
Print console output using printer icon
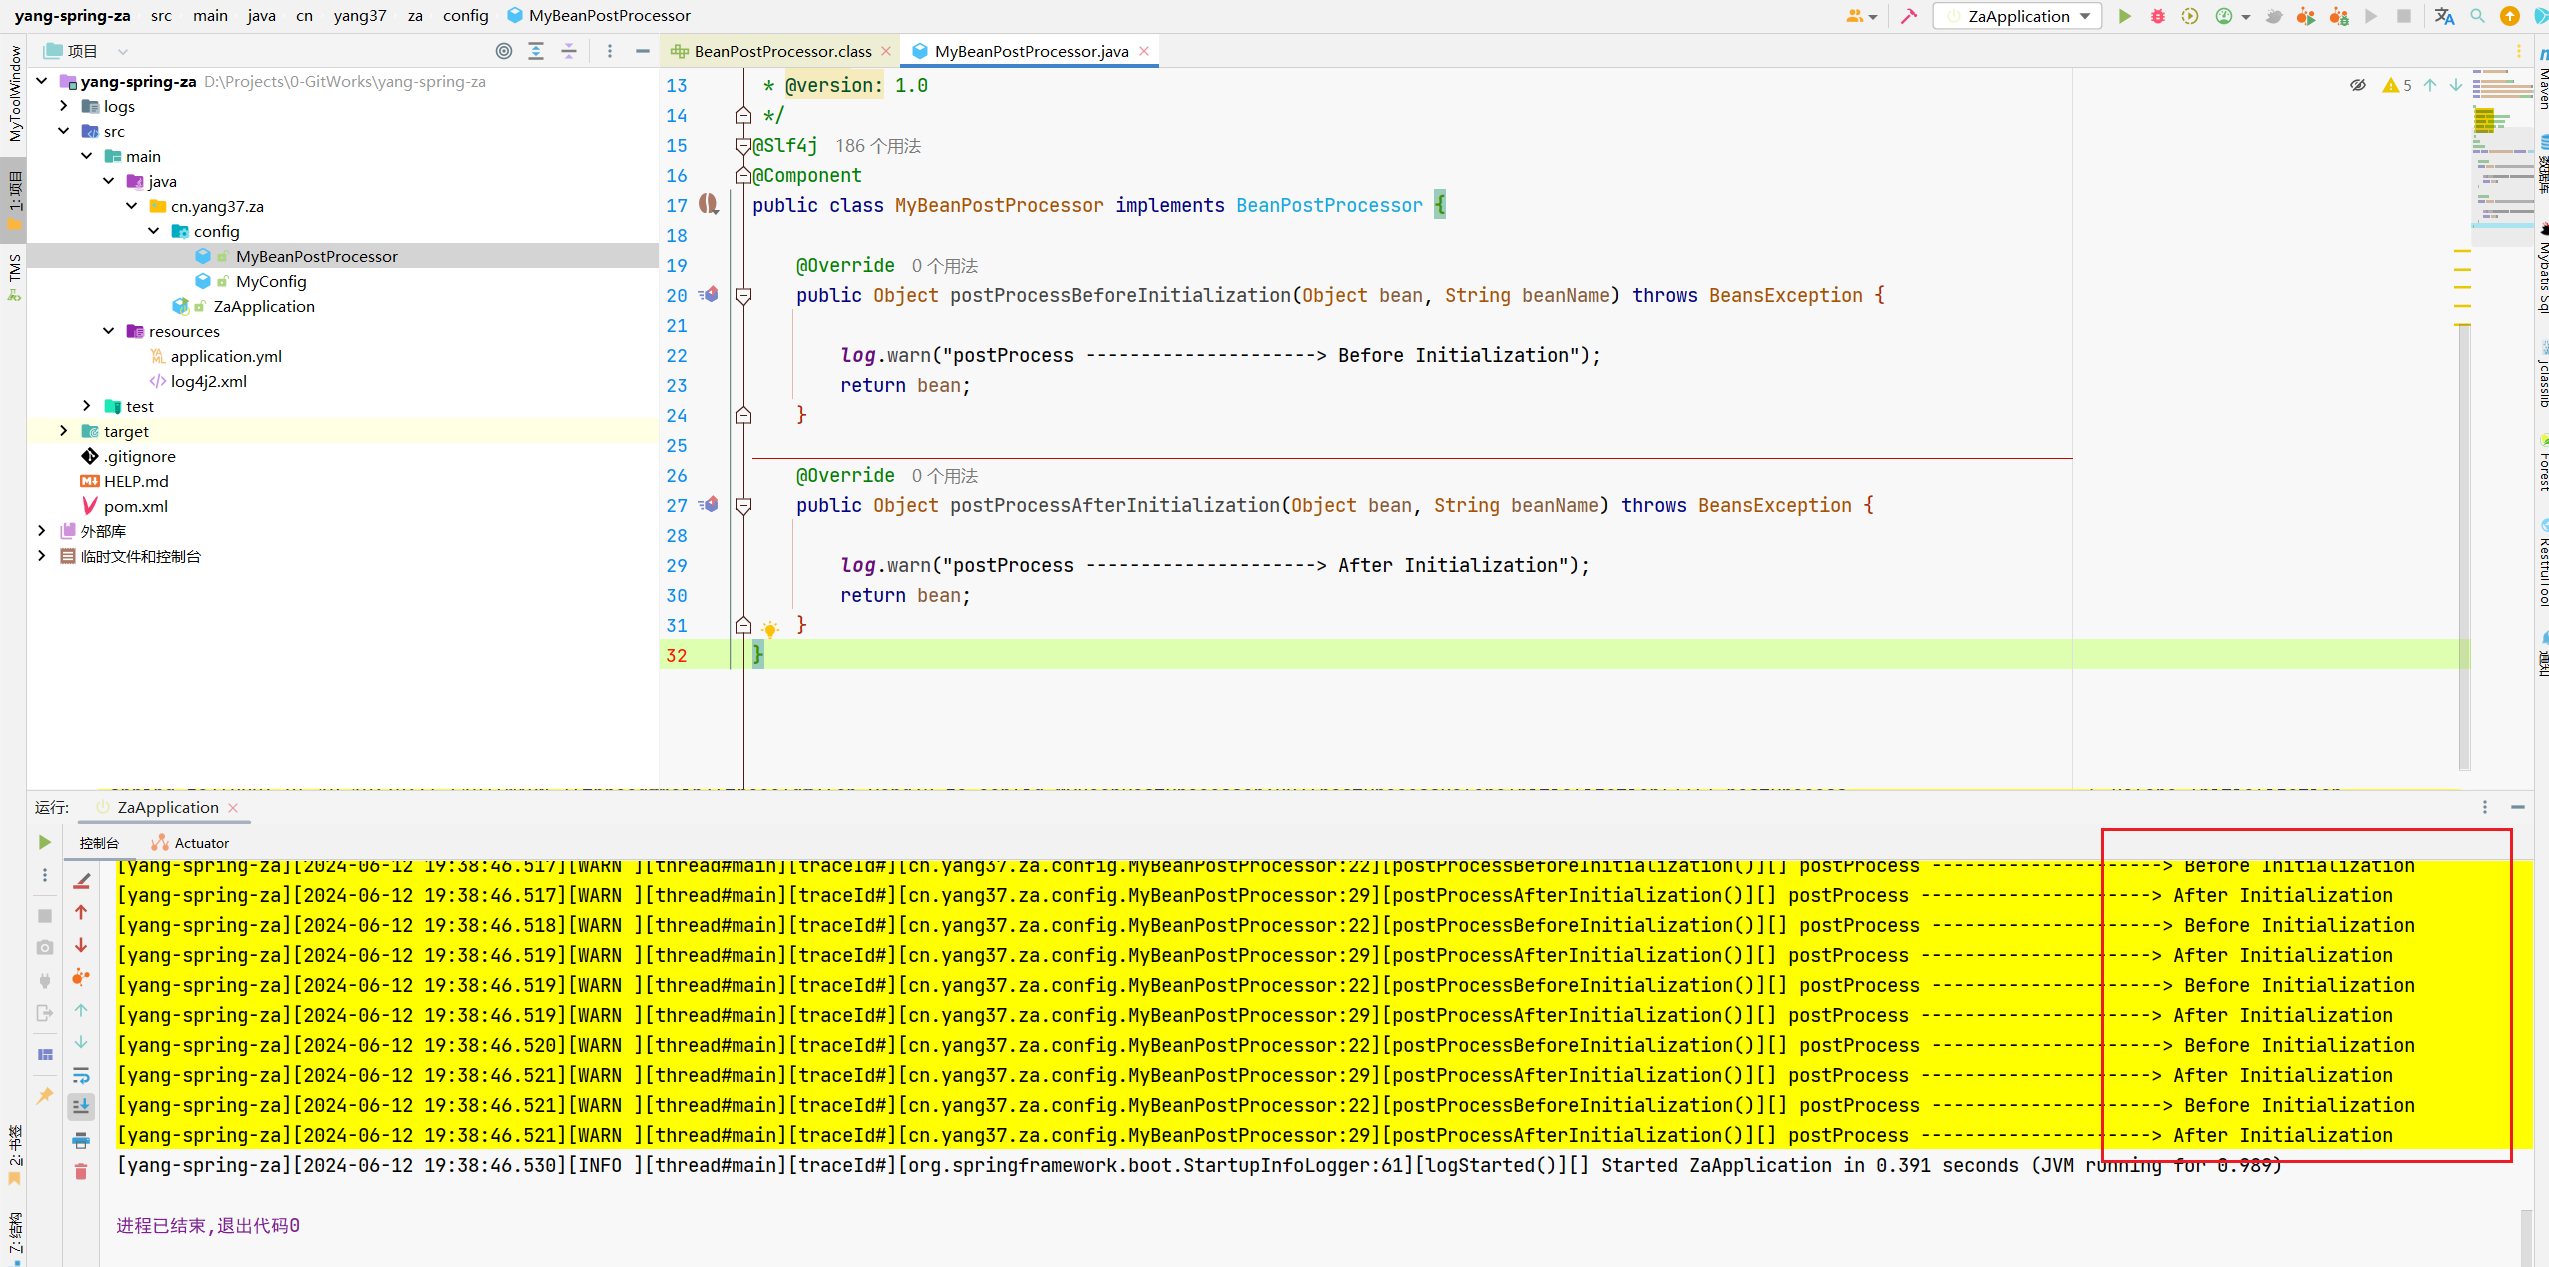81,1140
